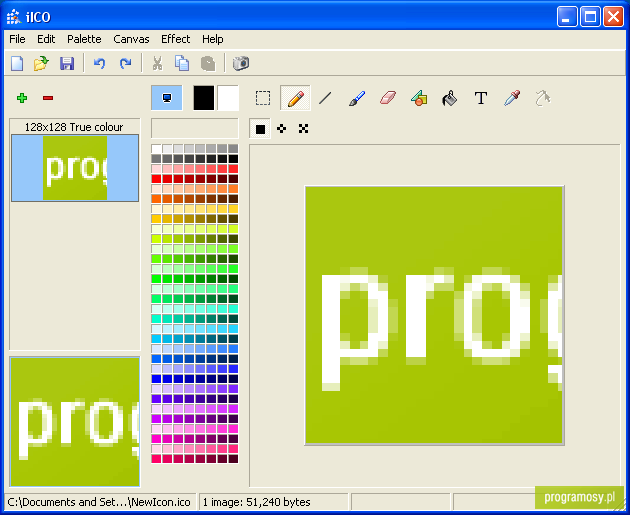Image resolution: width=630 pixels, height=515 pixels.
Task: Create a new icon file
Action: pyautogui.click(x=17, y=63)
